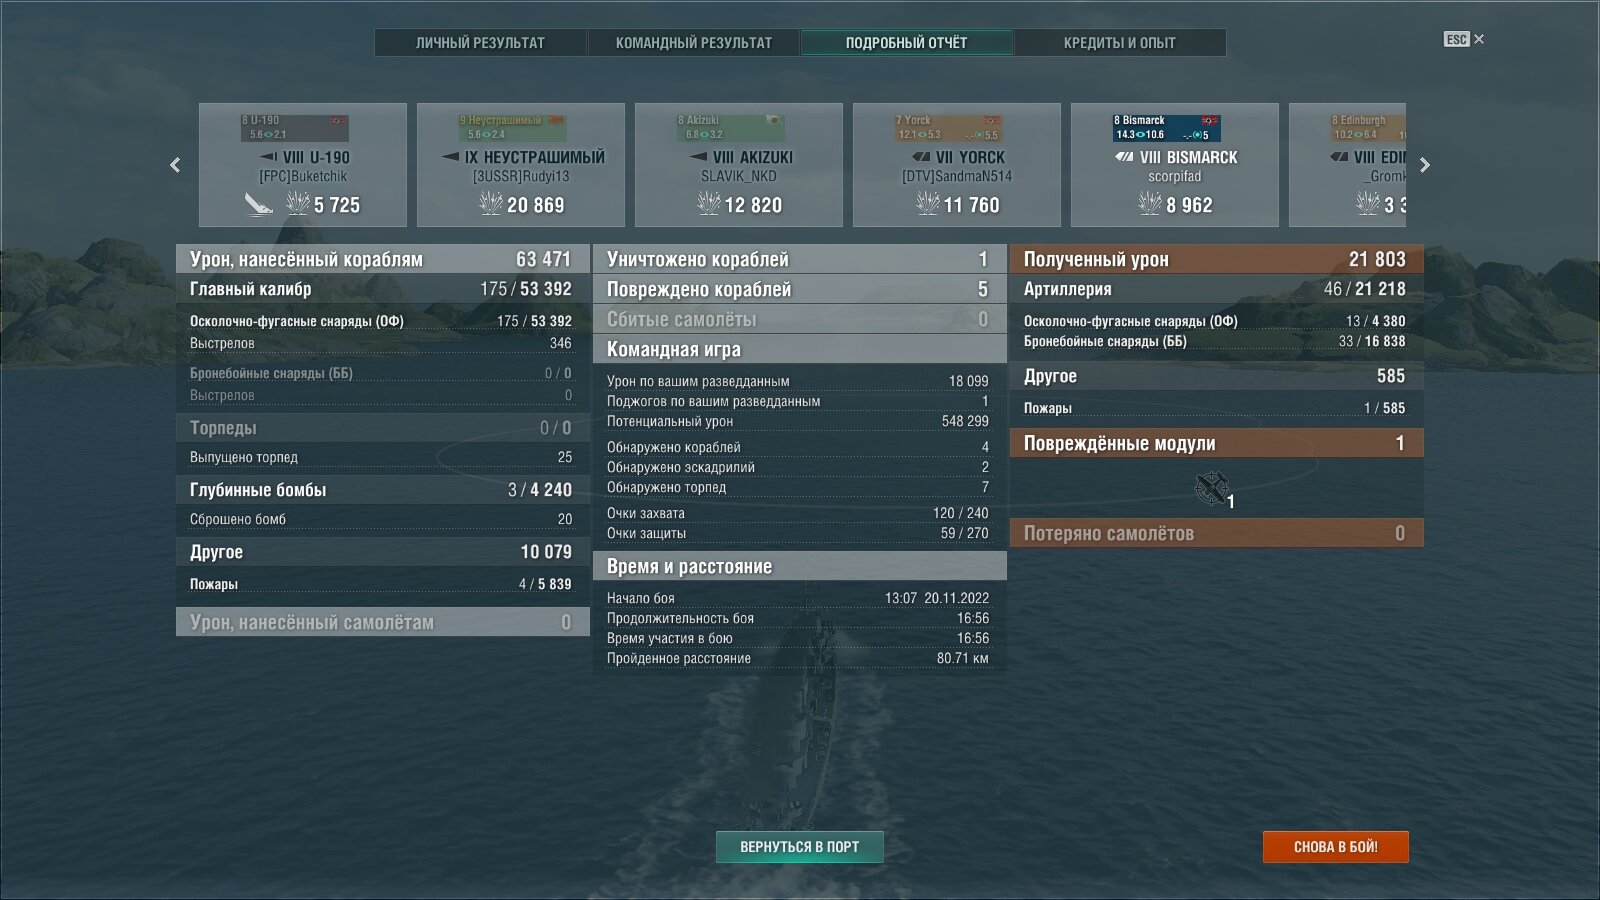Viewport: 1600px width, 900px height.
Task: Click the Артиллерия row
Action: click(x=1216, y=289)
